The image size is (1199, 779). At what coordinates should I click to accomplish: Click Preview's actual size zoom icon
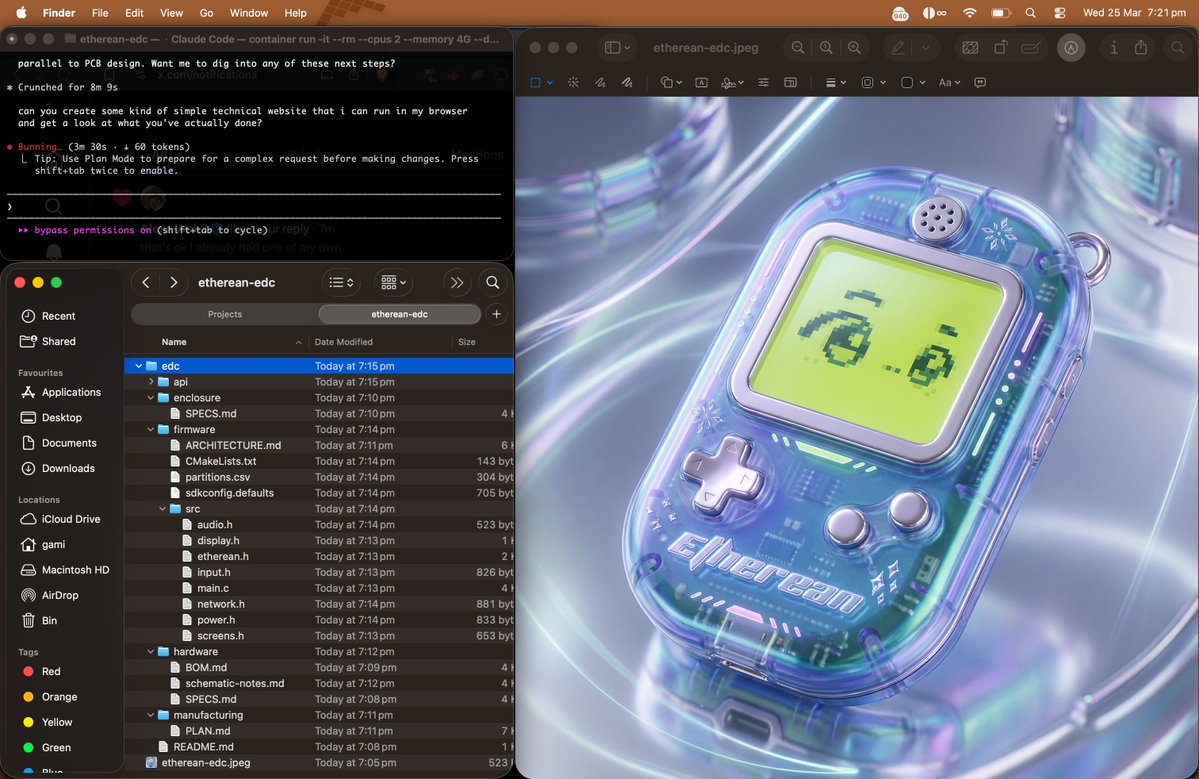(x=826, y=47)
